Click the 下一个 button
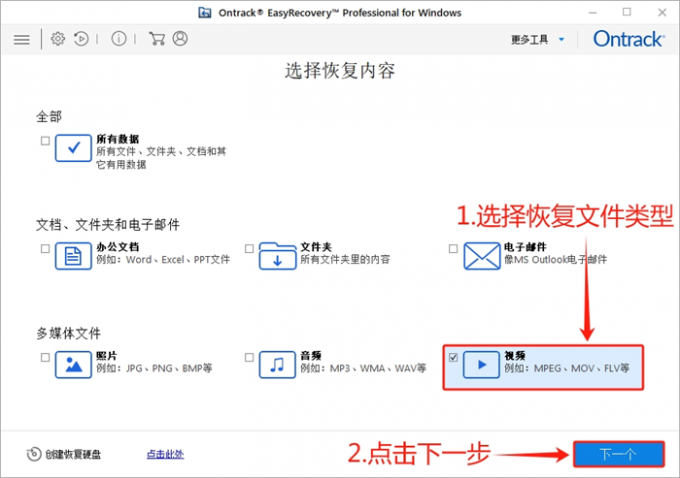 coord(619,454)
